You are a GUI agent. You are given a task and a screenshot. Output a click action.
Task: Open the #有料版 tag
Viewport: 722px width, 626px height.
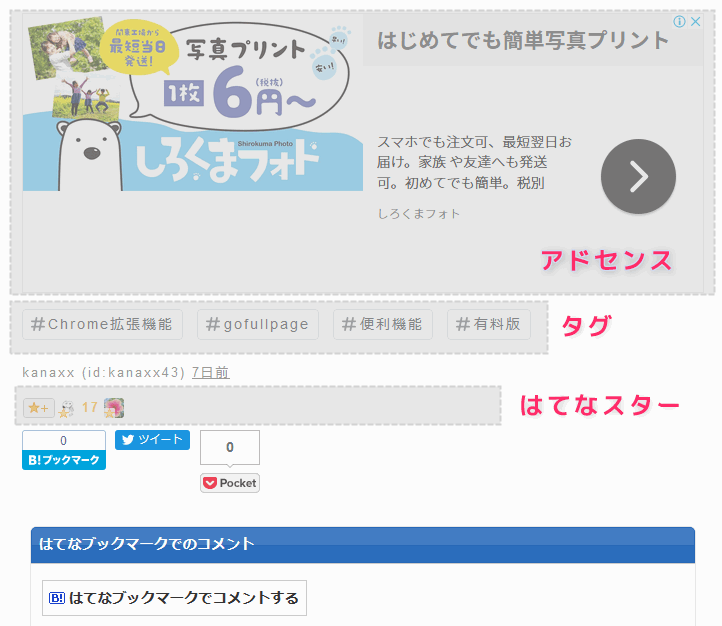click(x=489, y=325)
